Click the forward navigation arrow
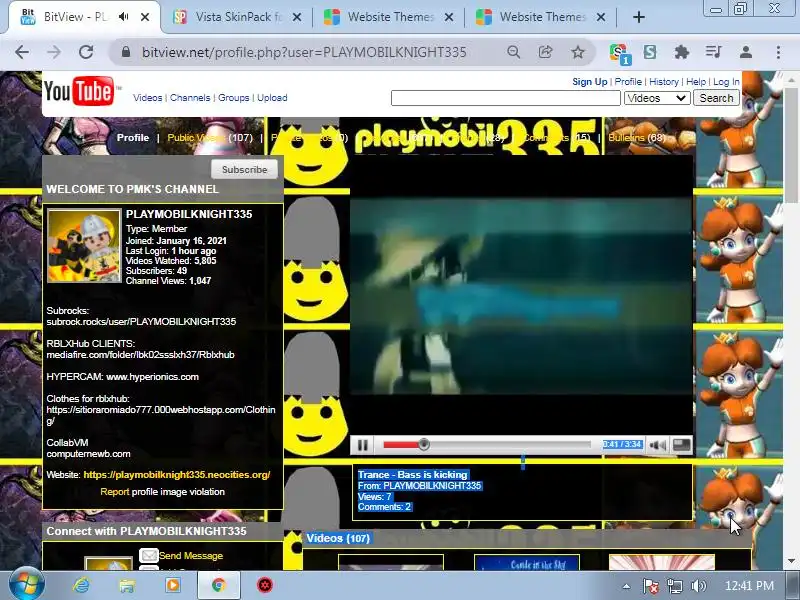Viewport: 800px width, 600px height. point(54,52)
